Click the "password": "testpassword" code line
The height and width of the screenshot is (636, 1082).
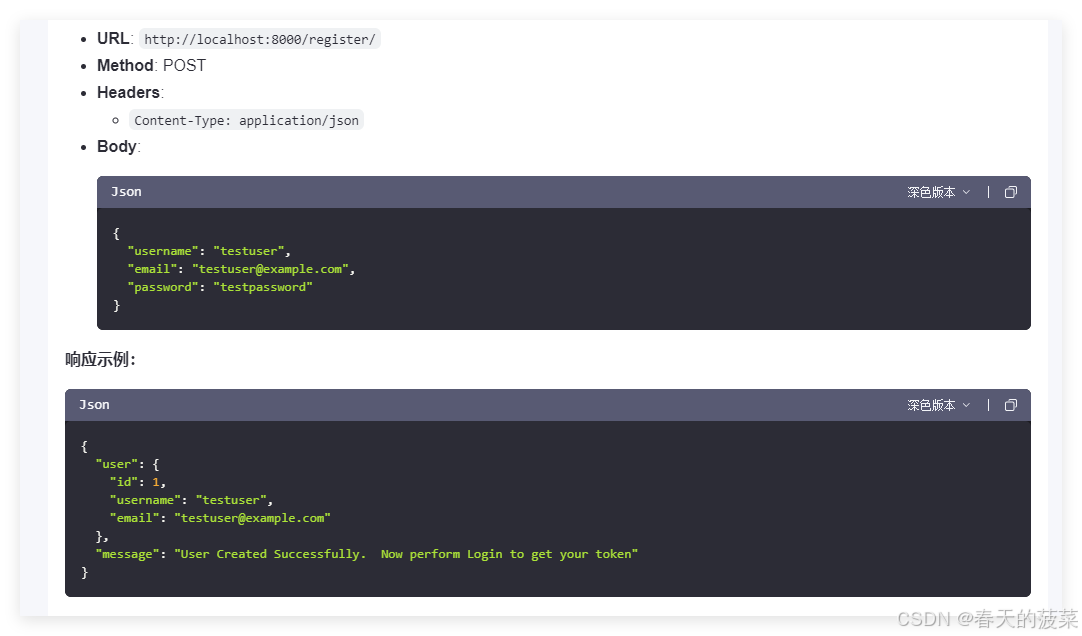[219, 287]
